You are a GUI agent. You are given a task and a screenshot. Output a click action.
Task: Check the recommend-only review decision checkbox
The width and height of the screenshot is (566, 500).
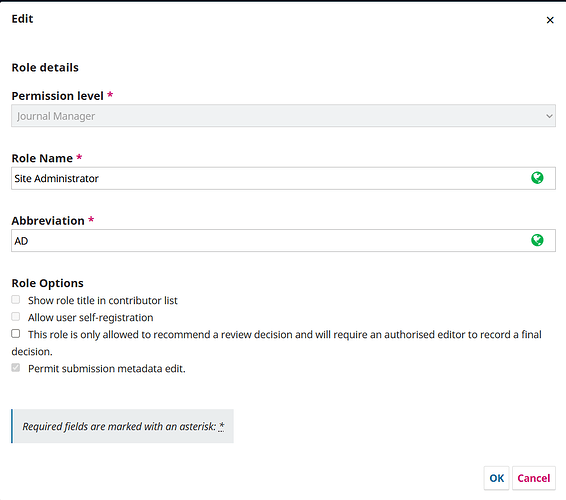click(x=16, y=334)
